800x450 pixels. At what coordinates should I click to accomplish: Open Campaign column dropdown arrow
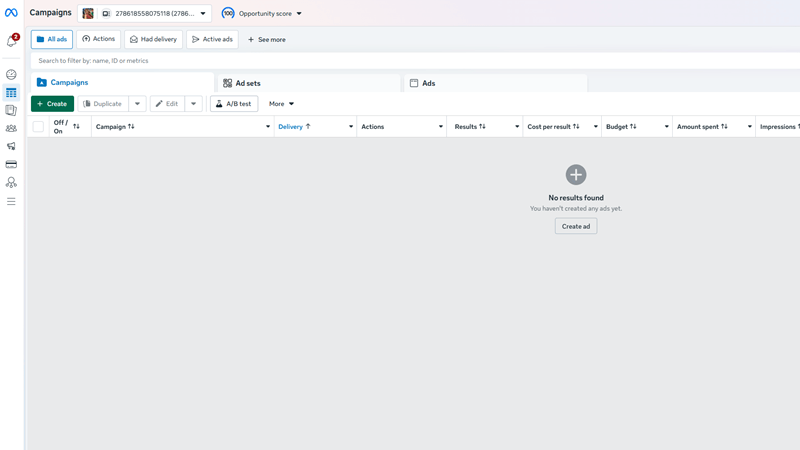[x=268, y=127]
